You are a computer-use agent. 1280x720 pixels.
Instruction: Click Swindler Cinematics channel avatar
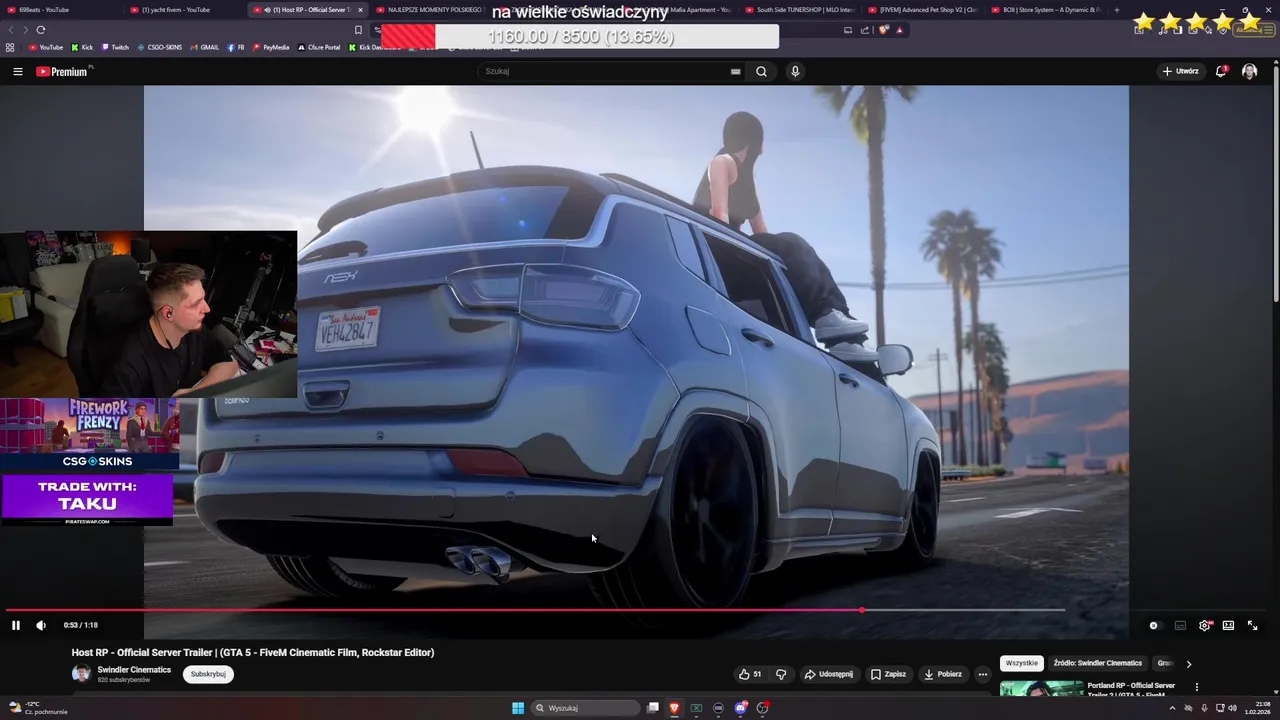pos(81,674)
